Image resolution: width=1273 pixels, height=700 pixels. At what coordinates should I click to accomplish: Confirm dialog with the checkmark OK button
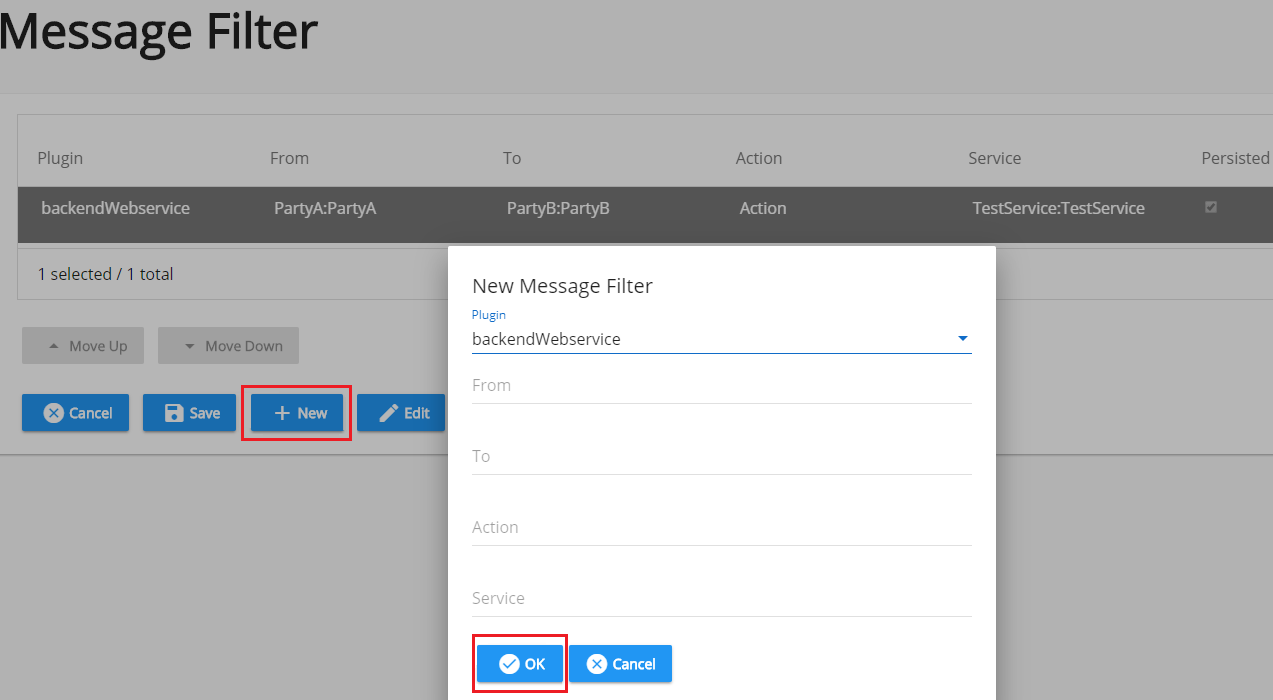coord(520,664)
